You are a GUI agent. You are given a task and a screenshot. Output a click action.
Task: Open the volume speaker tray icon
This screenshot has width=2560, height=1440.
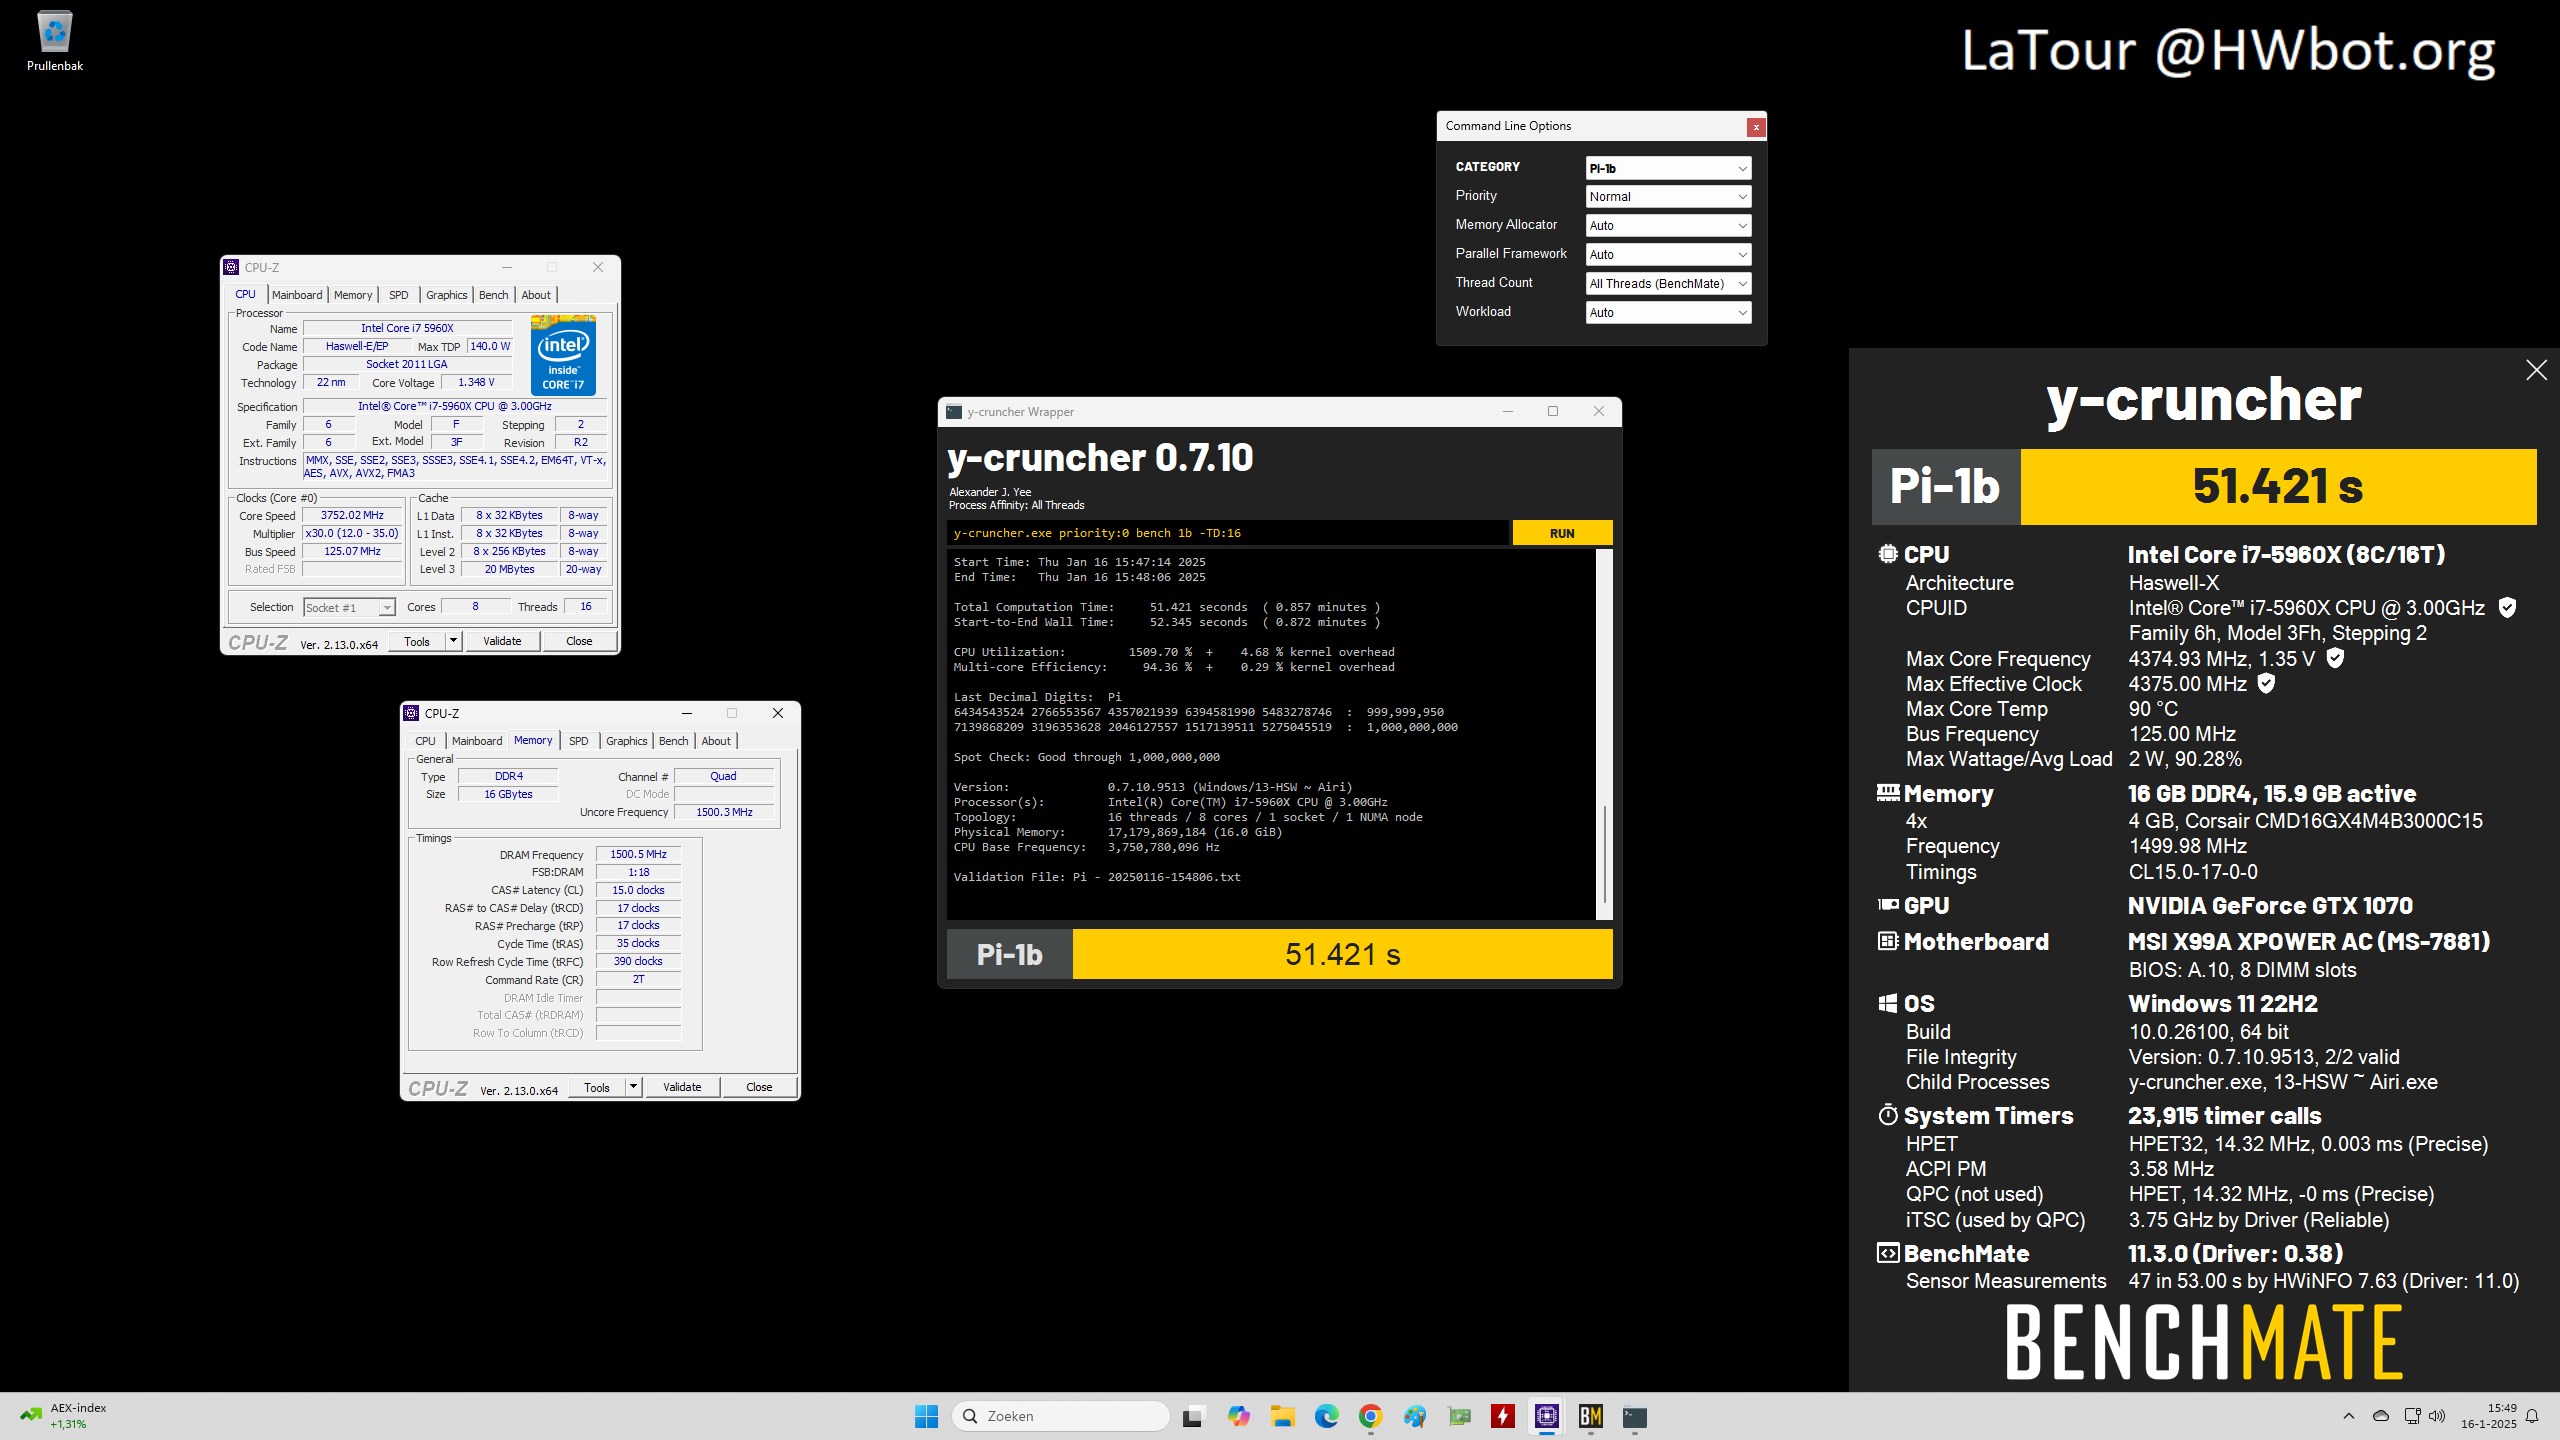pos(2437,1416)
